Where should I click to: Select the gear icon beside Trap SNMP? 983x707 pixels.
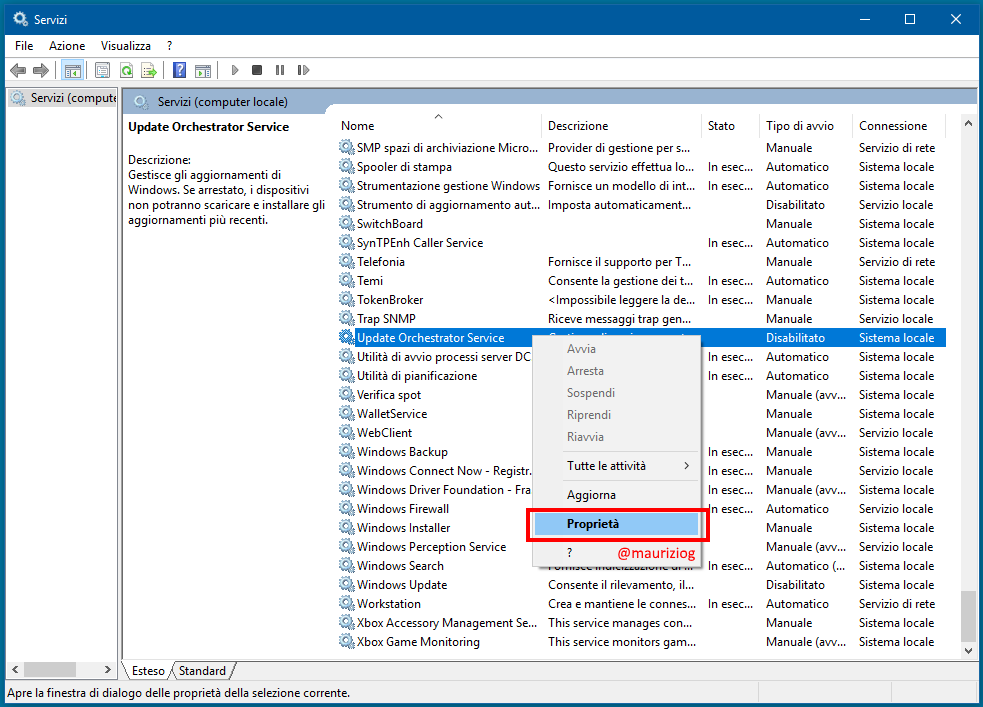coord(346,318)
